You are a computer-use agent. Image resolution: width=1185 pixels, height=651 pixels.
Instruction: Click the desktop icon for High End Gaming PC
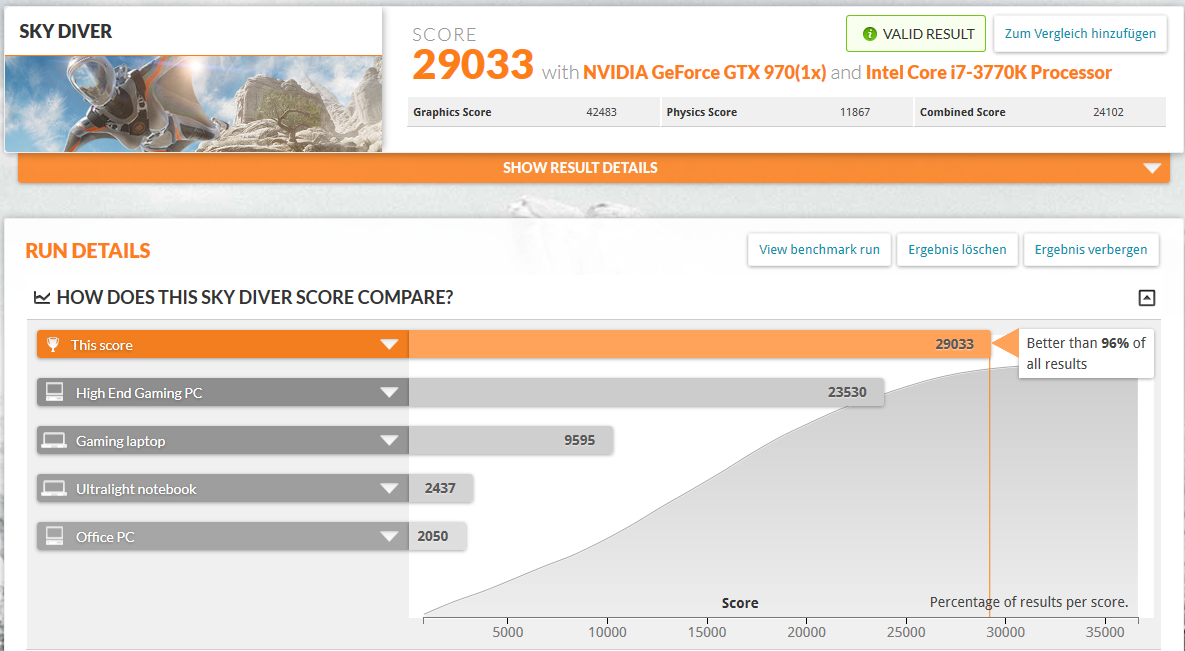[54, 392]
